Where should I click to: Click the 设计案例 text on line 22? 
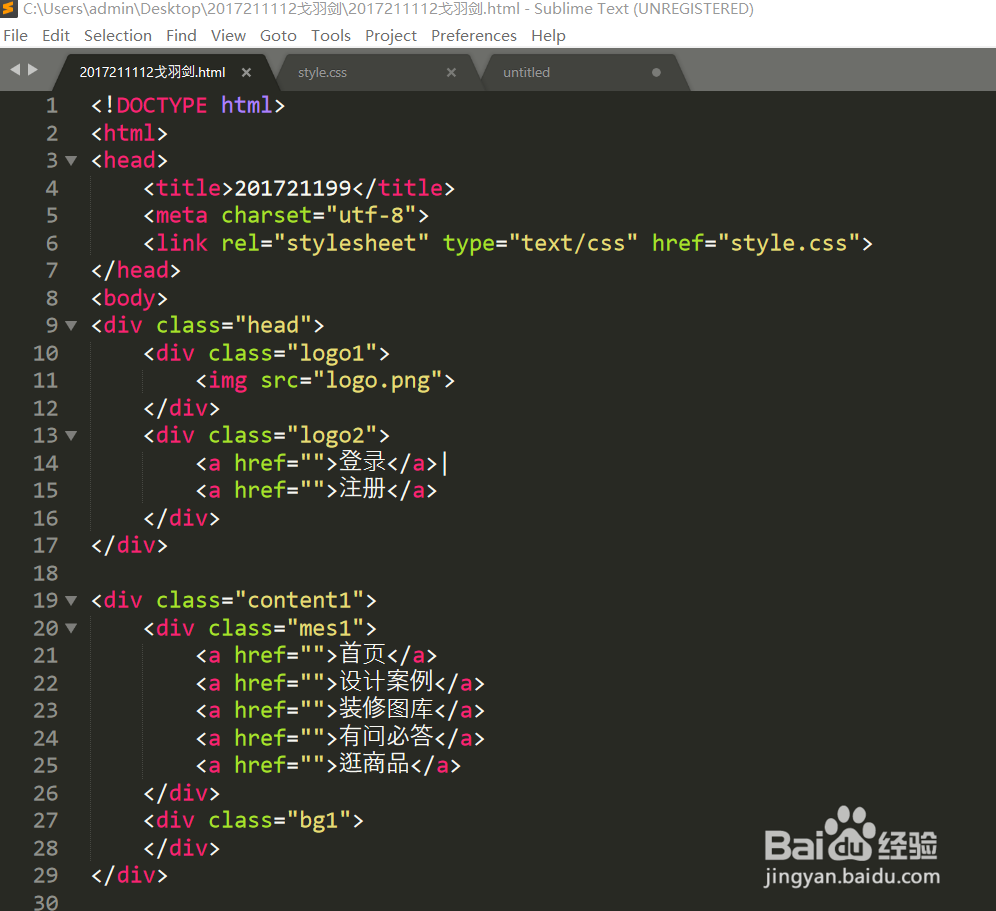coord(386,682)
